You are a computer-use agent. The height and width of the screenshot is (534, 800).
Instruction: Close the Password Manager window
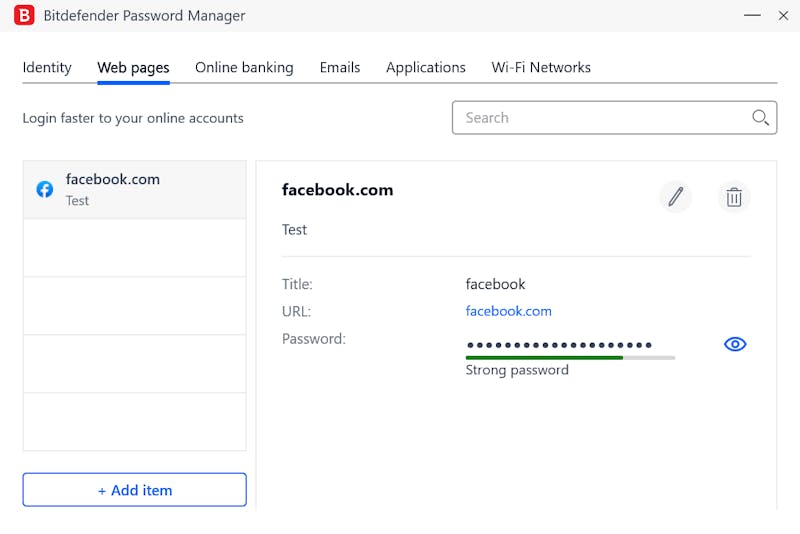coord(783,15)
